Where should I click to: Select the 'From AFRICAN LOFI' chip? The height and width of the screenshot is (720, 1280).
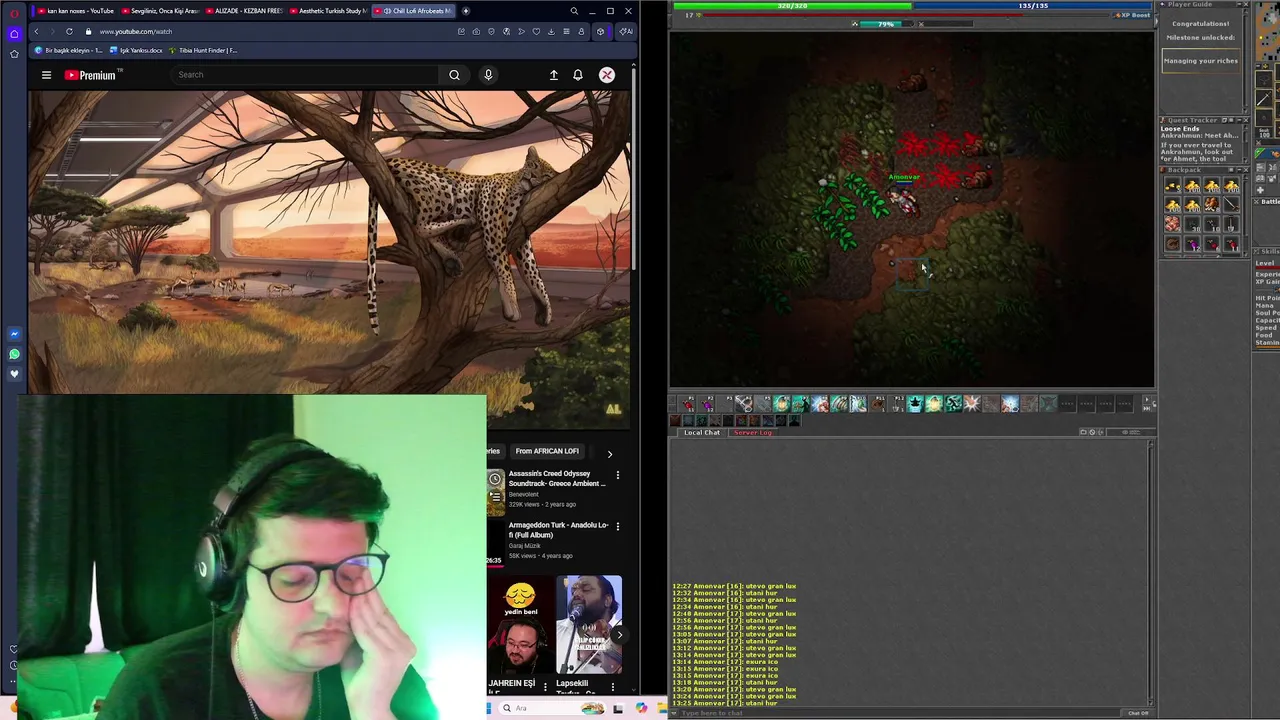click(547, 451)
